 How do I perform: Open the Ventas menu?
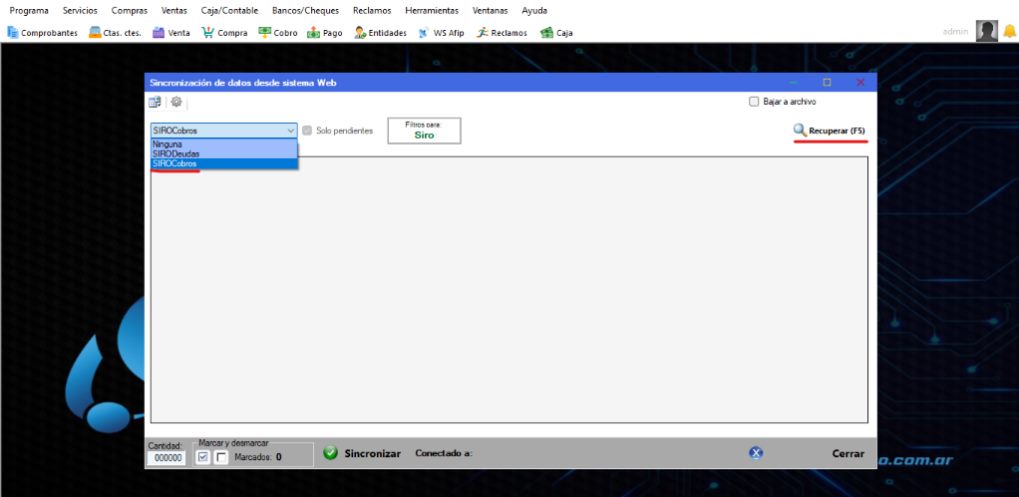coord(174,10)
